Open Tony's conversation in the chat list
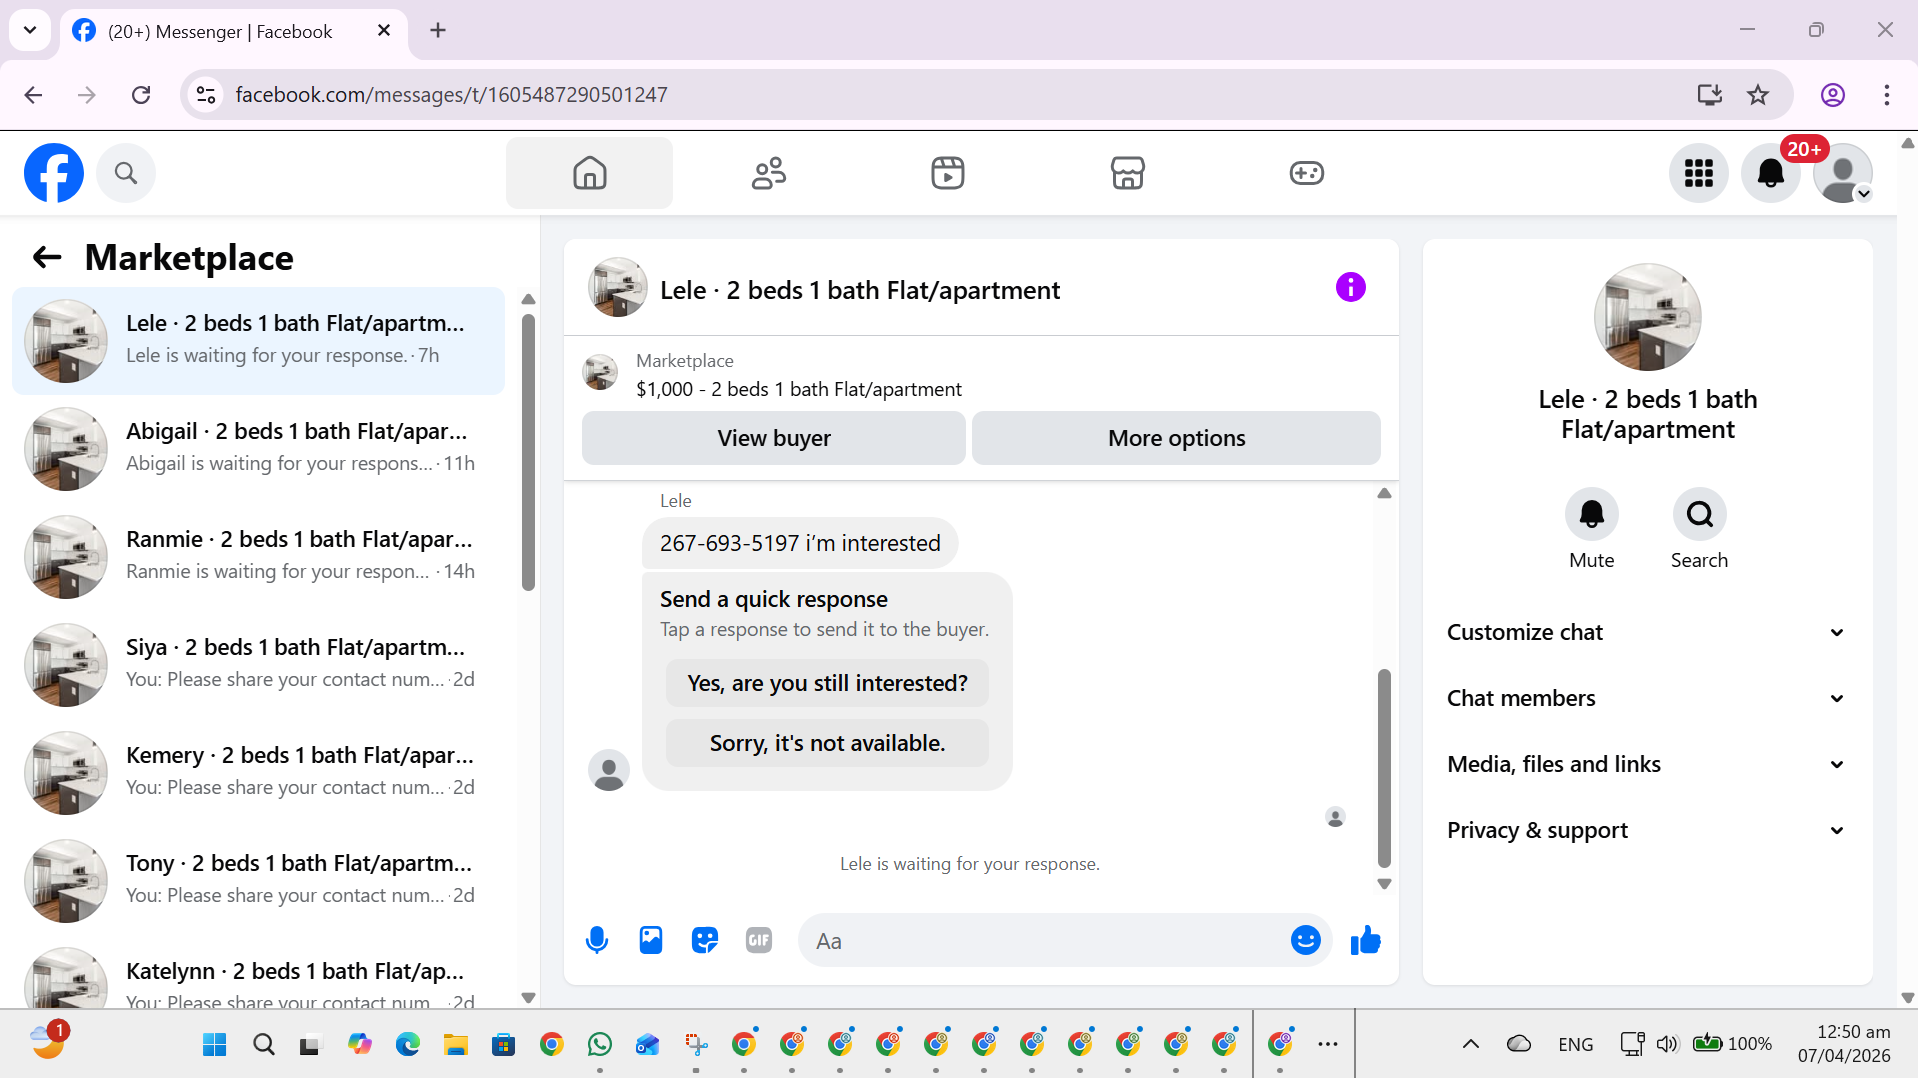Viewport: 1918px width, 1078px height. pyautogui.click(x=258, y=881)
